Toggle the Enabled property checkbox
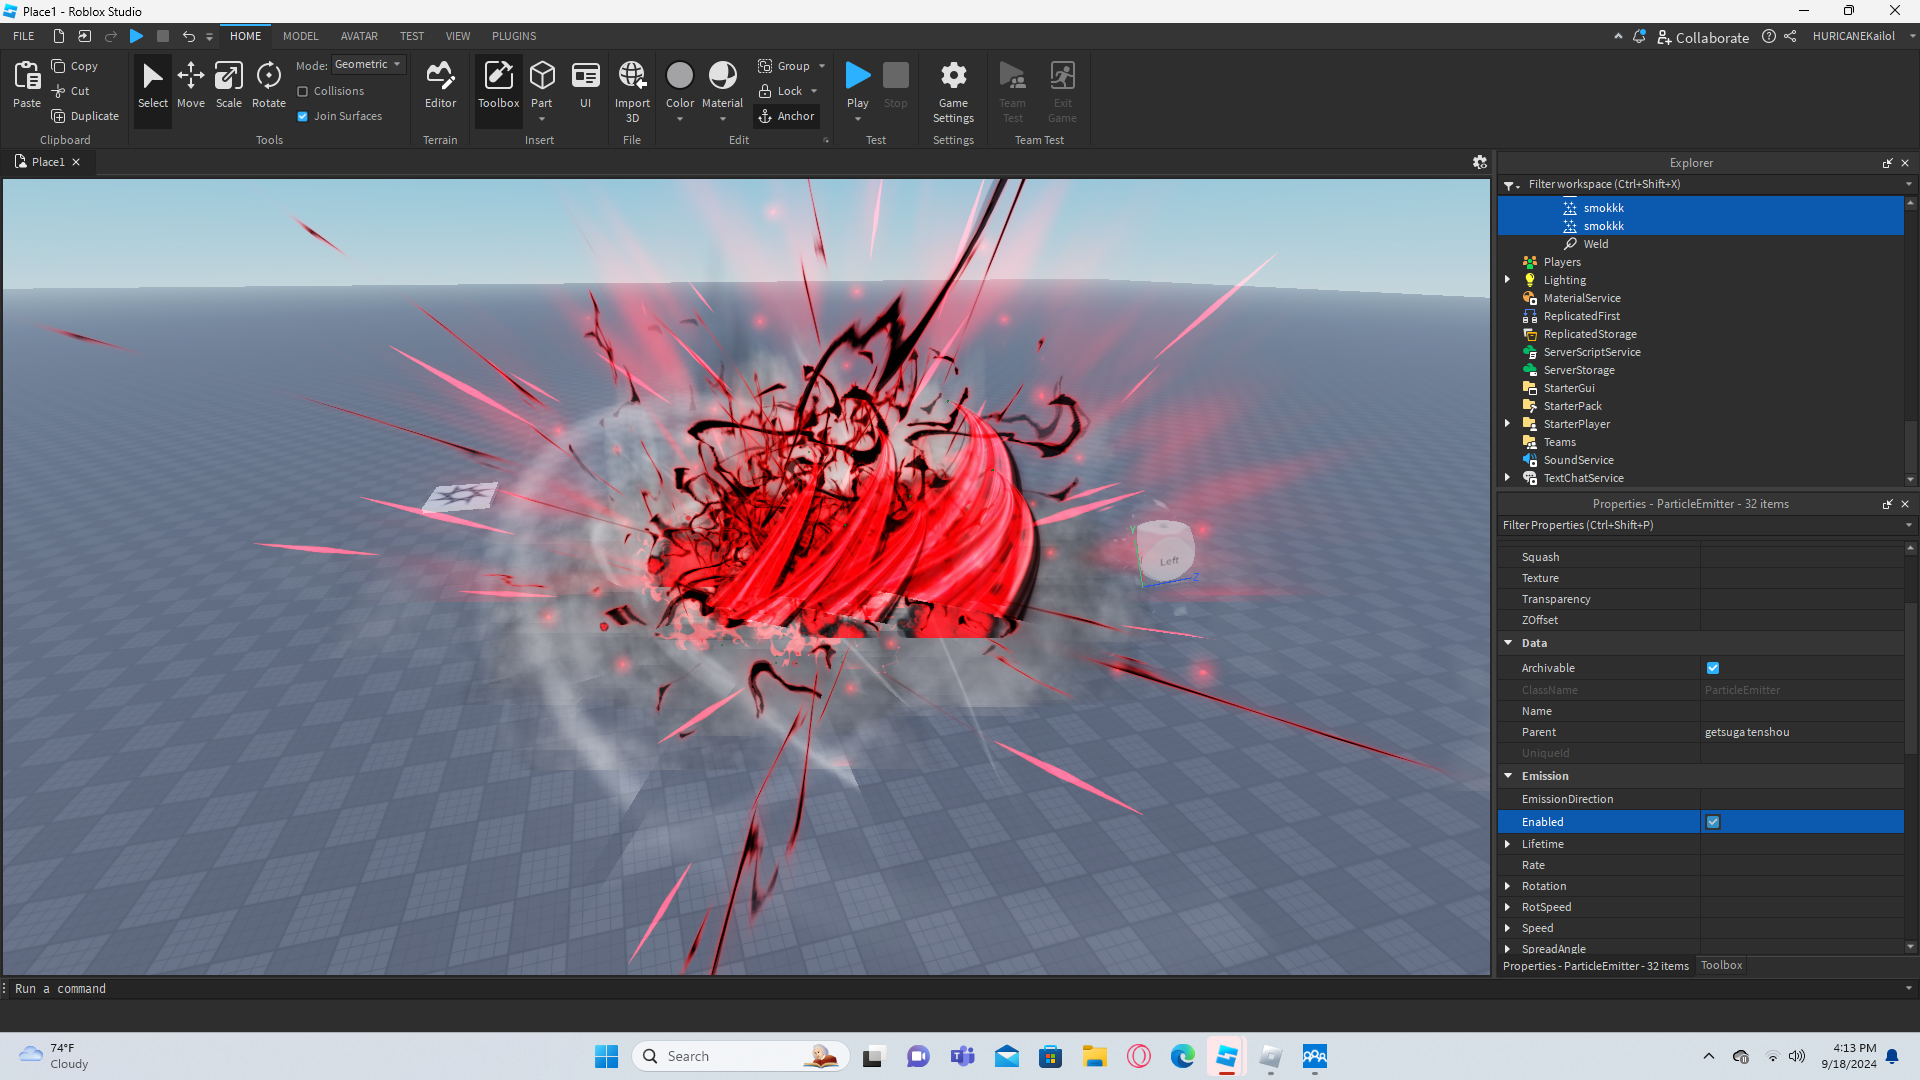 pyautogui.click(x=1713, y=822)
